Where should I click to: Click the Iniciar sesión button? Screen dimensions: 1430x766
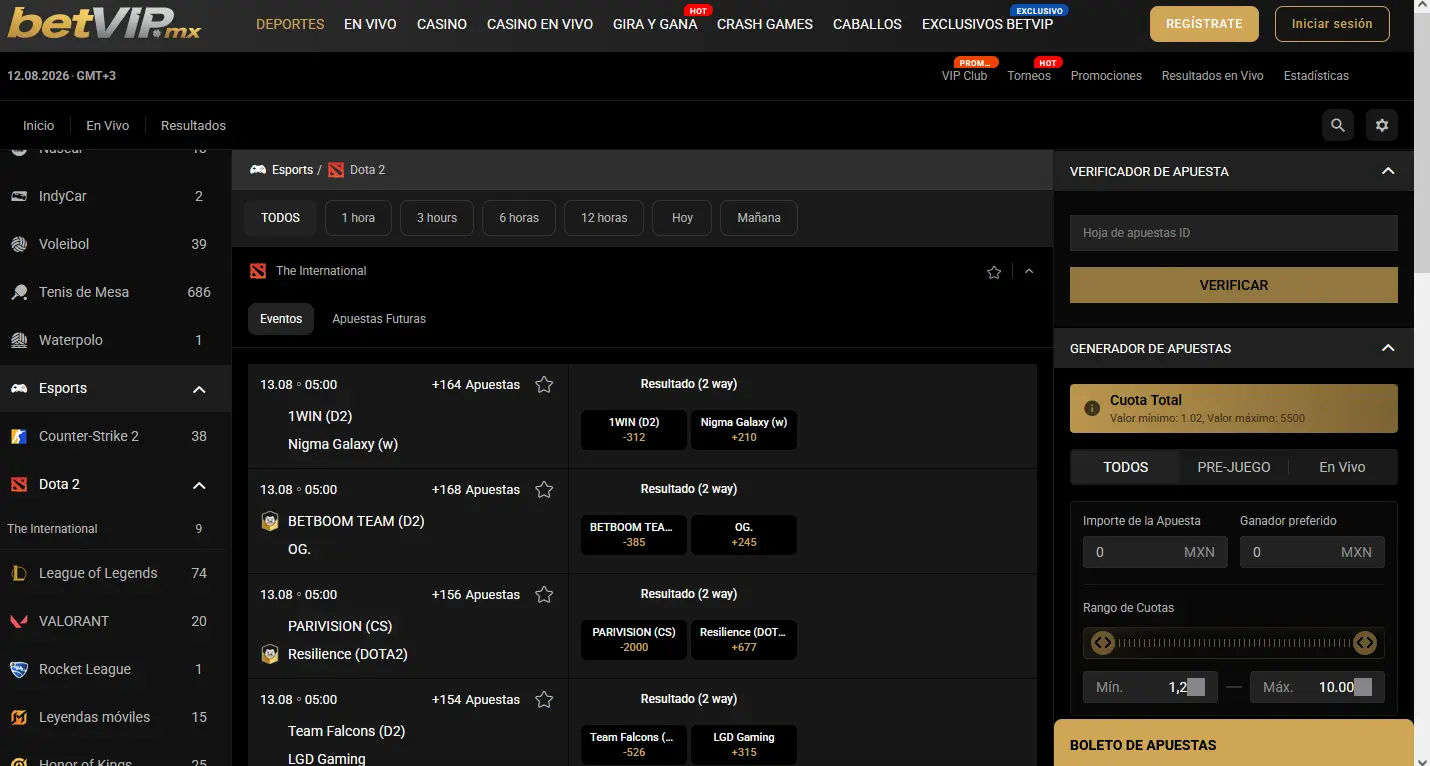[1332, 23]
